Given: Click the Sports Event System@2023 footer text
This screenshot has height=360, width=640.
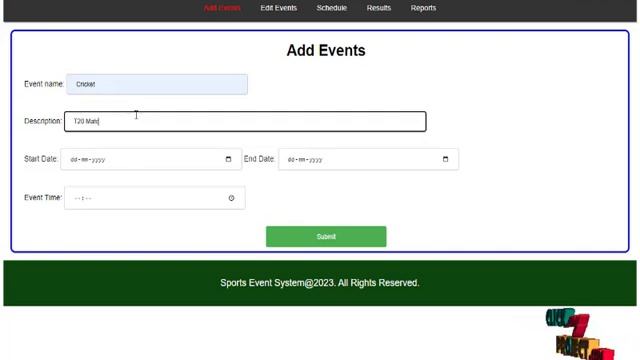Looking at the screenshot, I should tap(320, 283).
